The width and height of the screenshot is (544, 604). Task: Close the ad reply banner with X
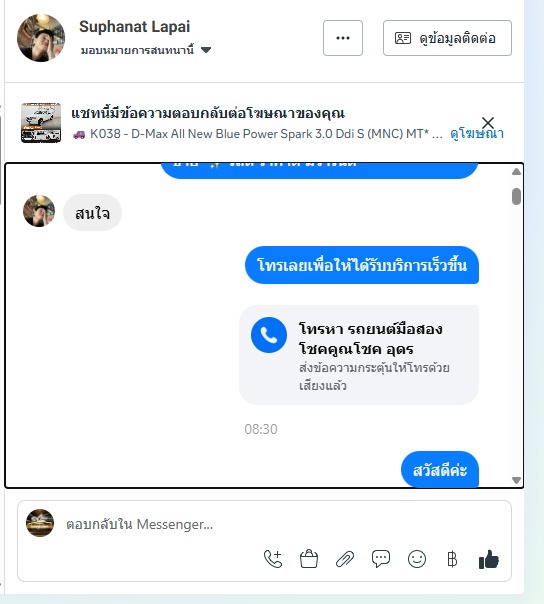tap(488, 123)
